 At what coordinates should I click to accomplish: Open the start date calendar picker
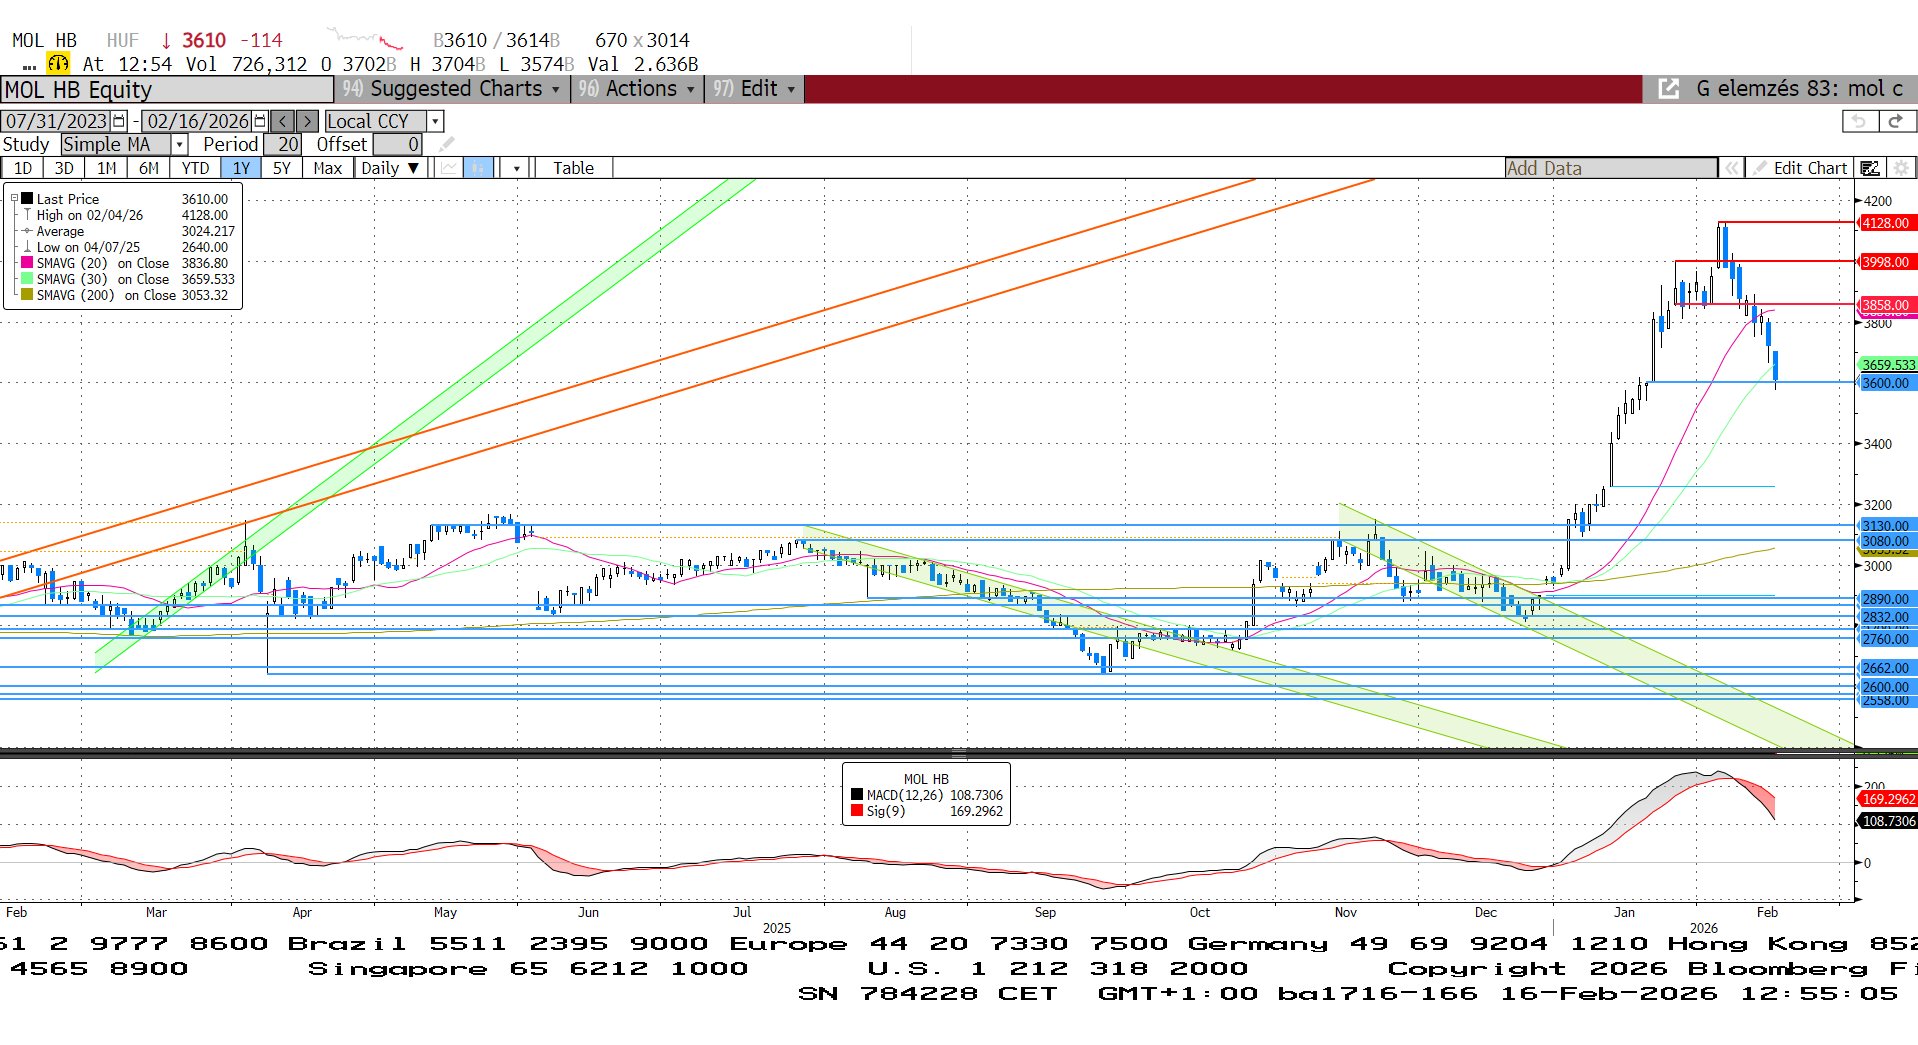pyautogui.click(x=119, y=121)
